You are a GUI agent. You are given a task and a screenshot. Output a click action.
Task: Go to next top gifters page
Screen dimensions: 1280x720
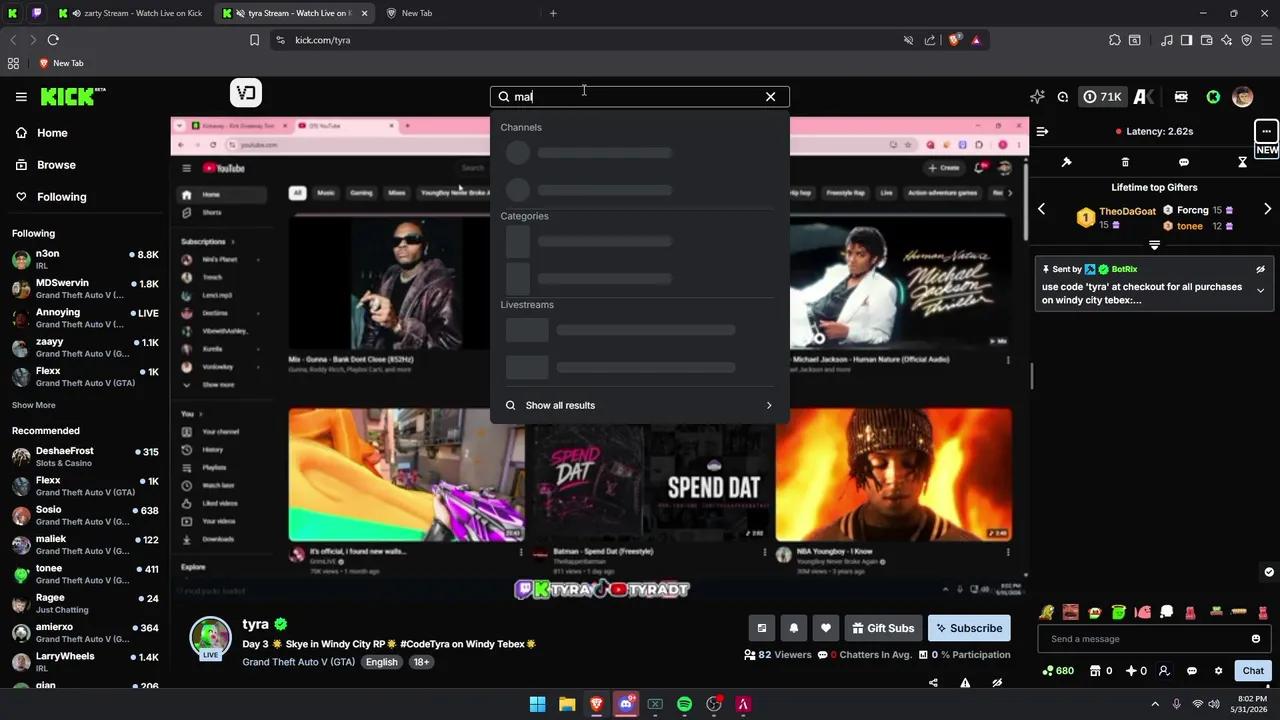1267,209
